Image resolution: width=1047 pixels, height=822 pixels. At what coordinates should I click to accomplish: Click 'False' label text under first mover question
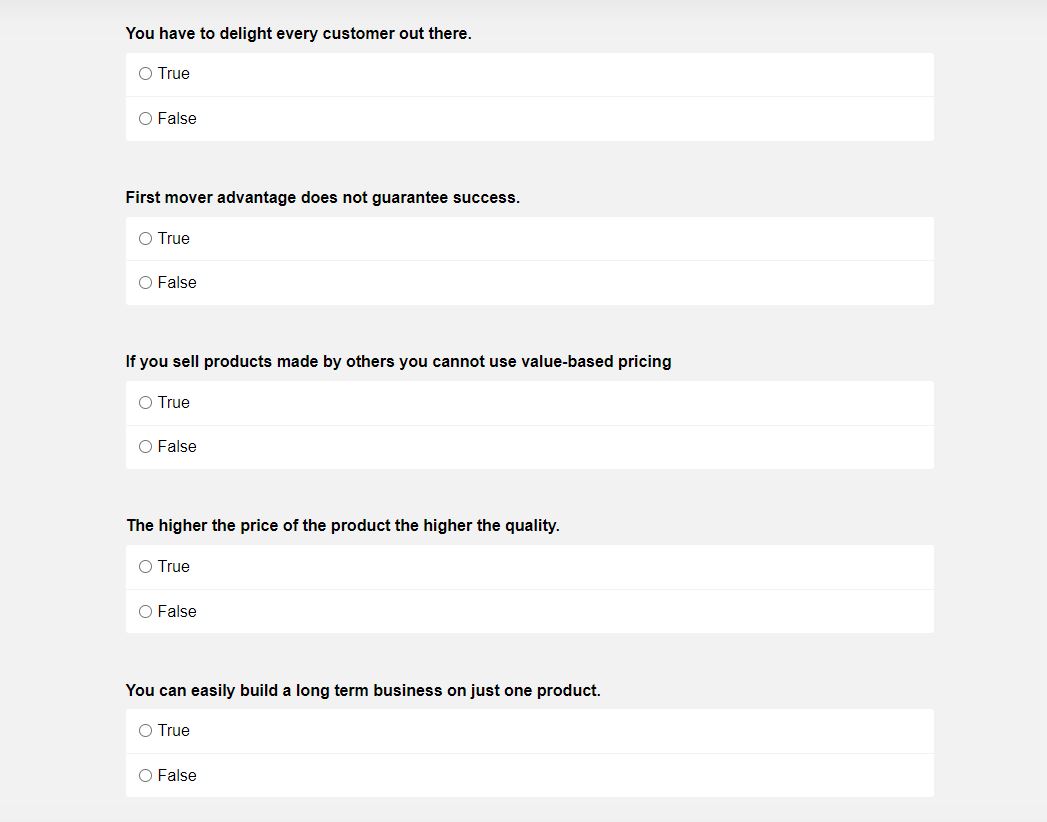(177, 283)
